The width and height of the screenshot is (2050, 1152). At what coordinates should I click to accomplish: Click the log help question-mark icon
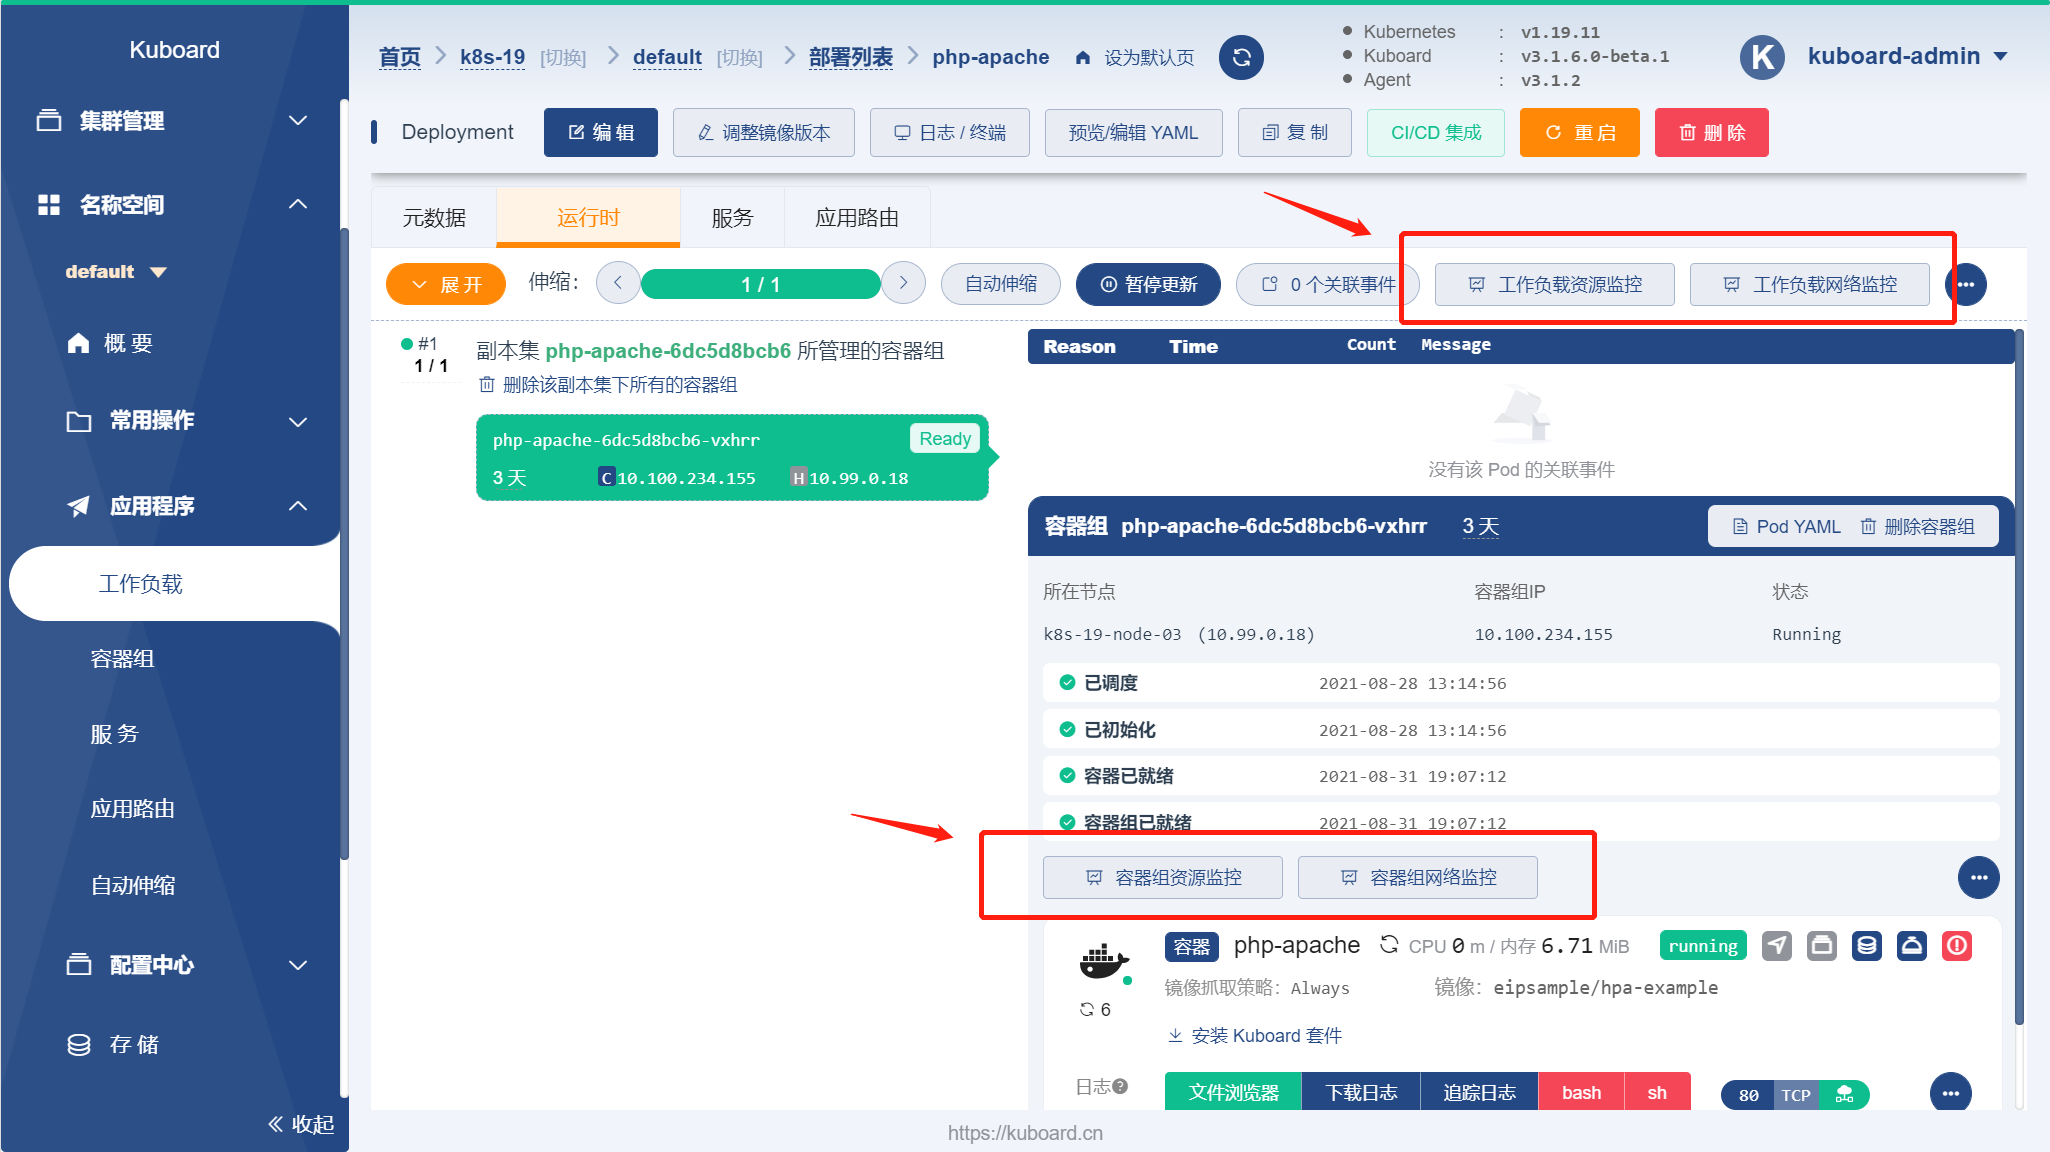pyautogui.click(x=1120, y=1086)
